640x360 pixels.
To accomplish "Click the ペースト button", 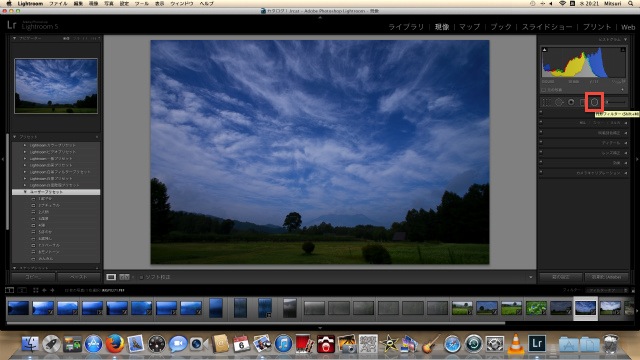I will 79,277.
